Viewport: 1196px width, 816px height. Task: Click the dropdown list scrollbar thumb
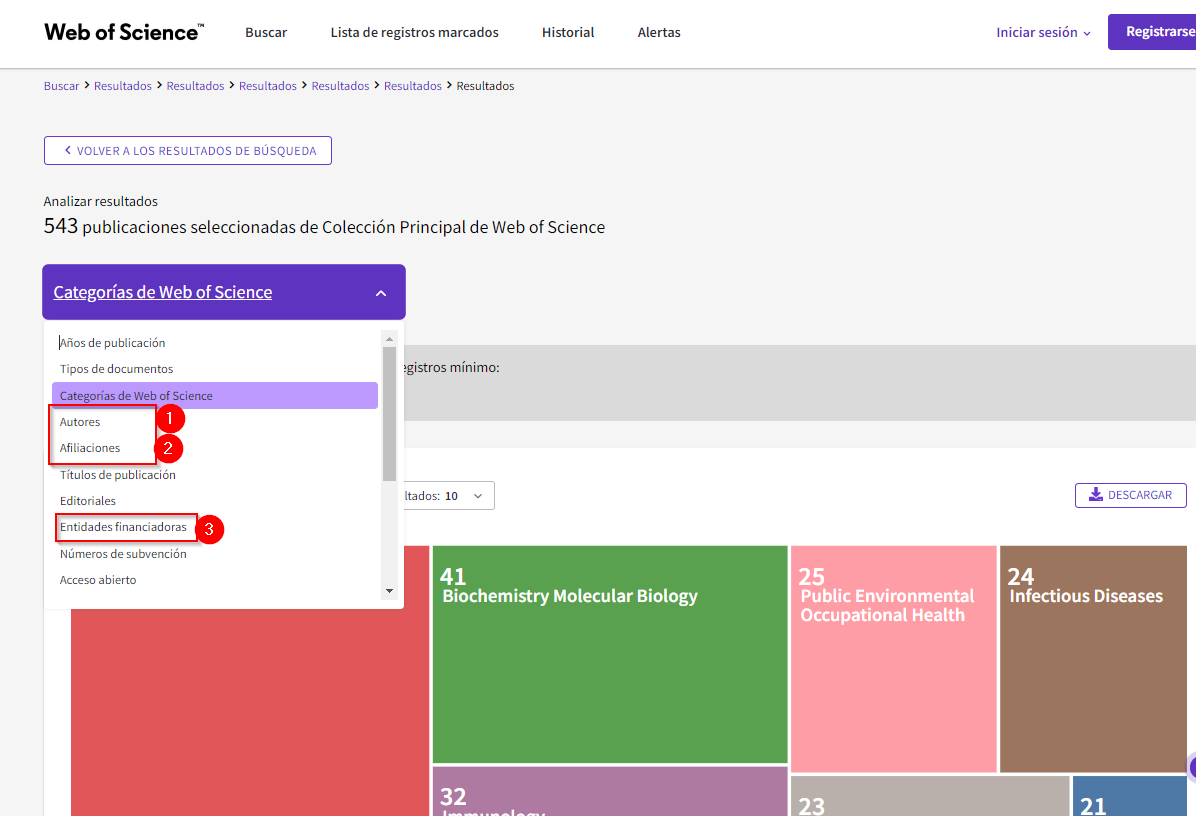click(390, 414)
